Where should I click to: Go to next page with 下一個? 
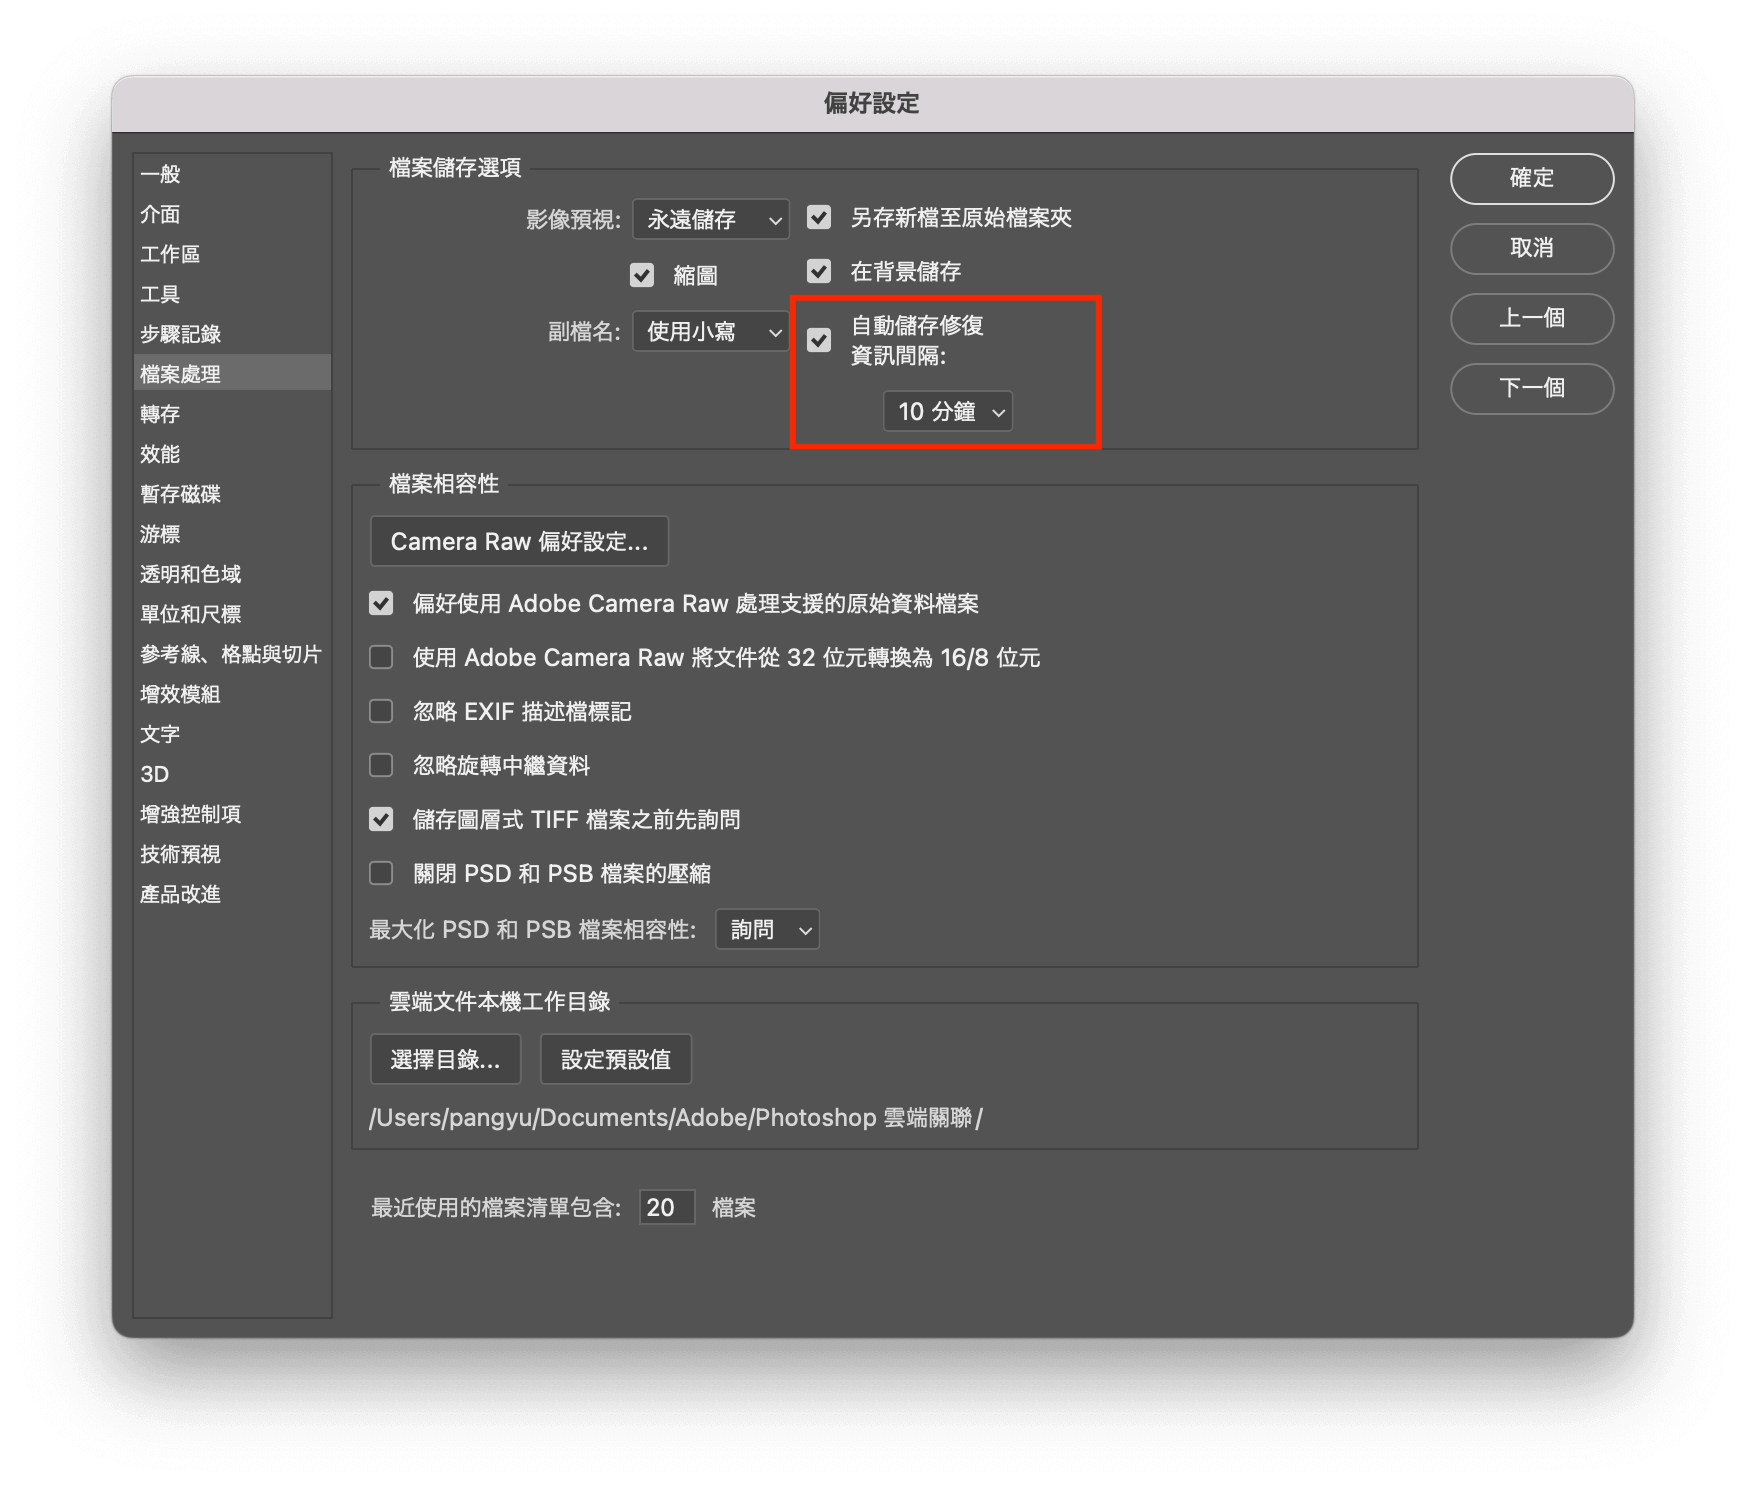click(1532, 388)
